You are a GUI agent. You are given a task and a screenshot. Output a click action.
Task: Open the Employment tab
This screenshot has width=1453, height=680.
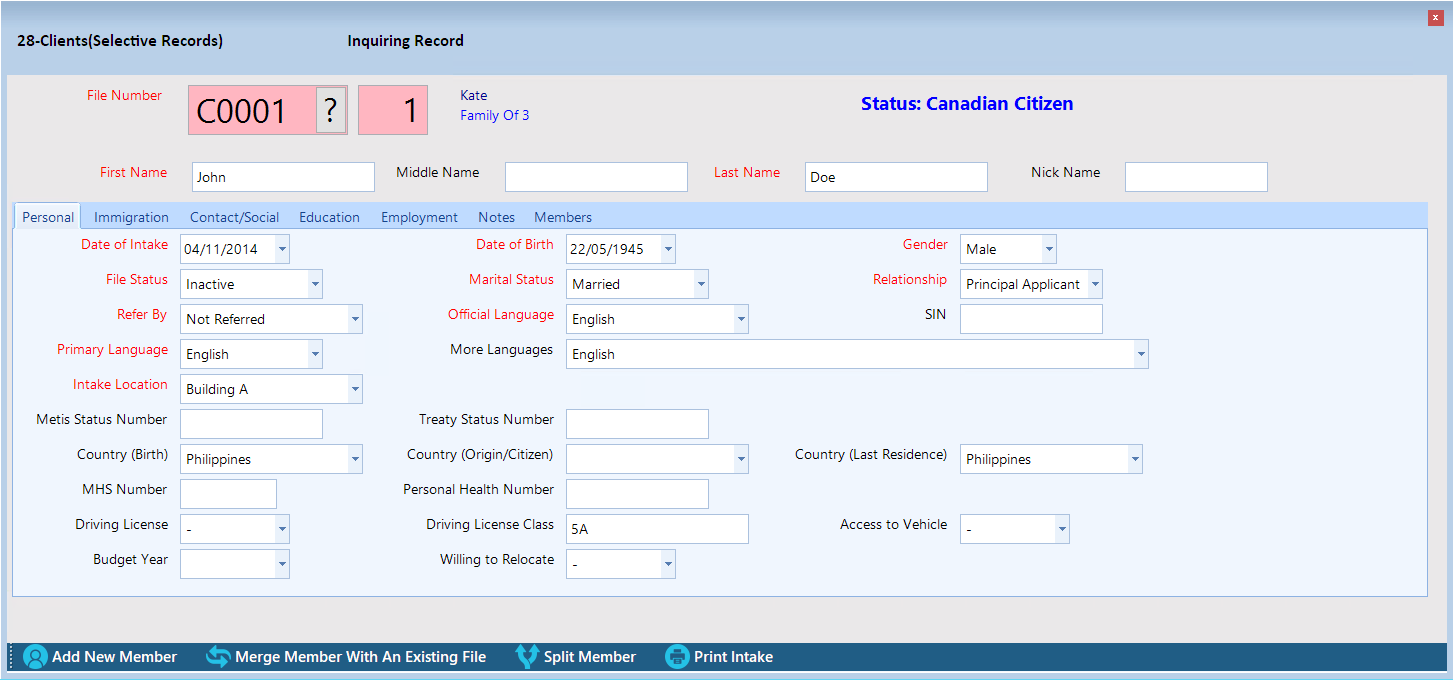click(419, 217)
